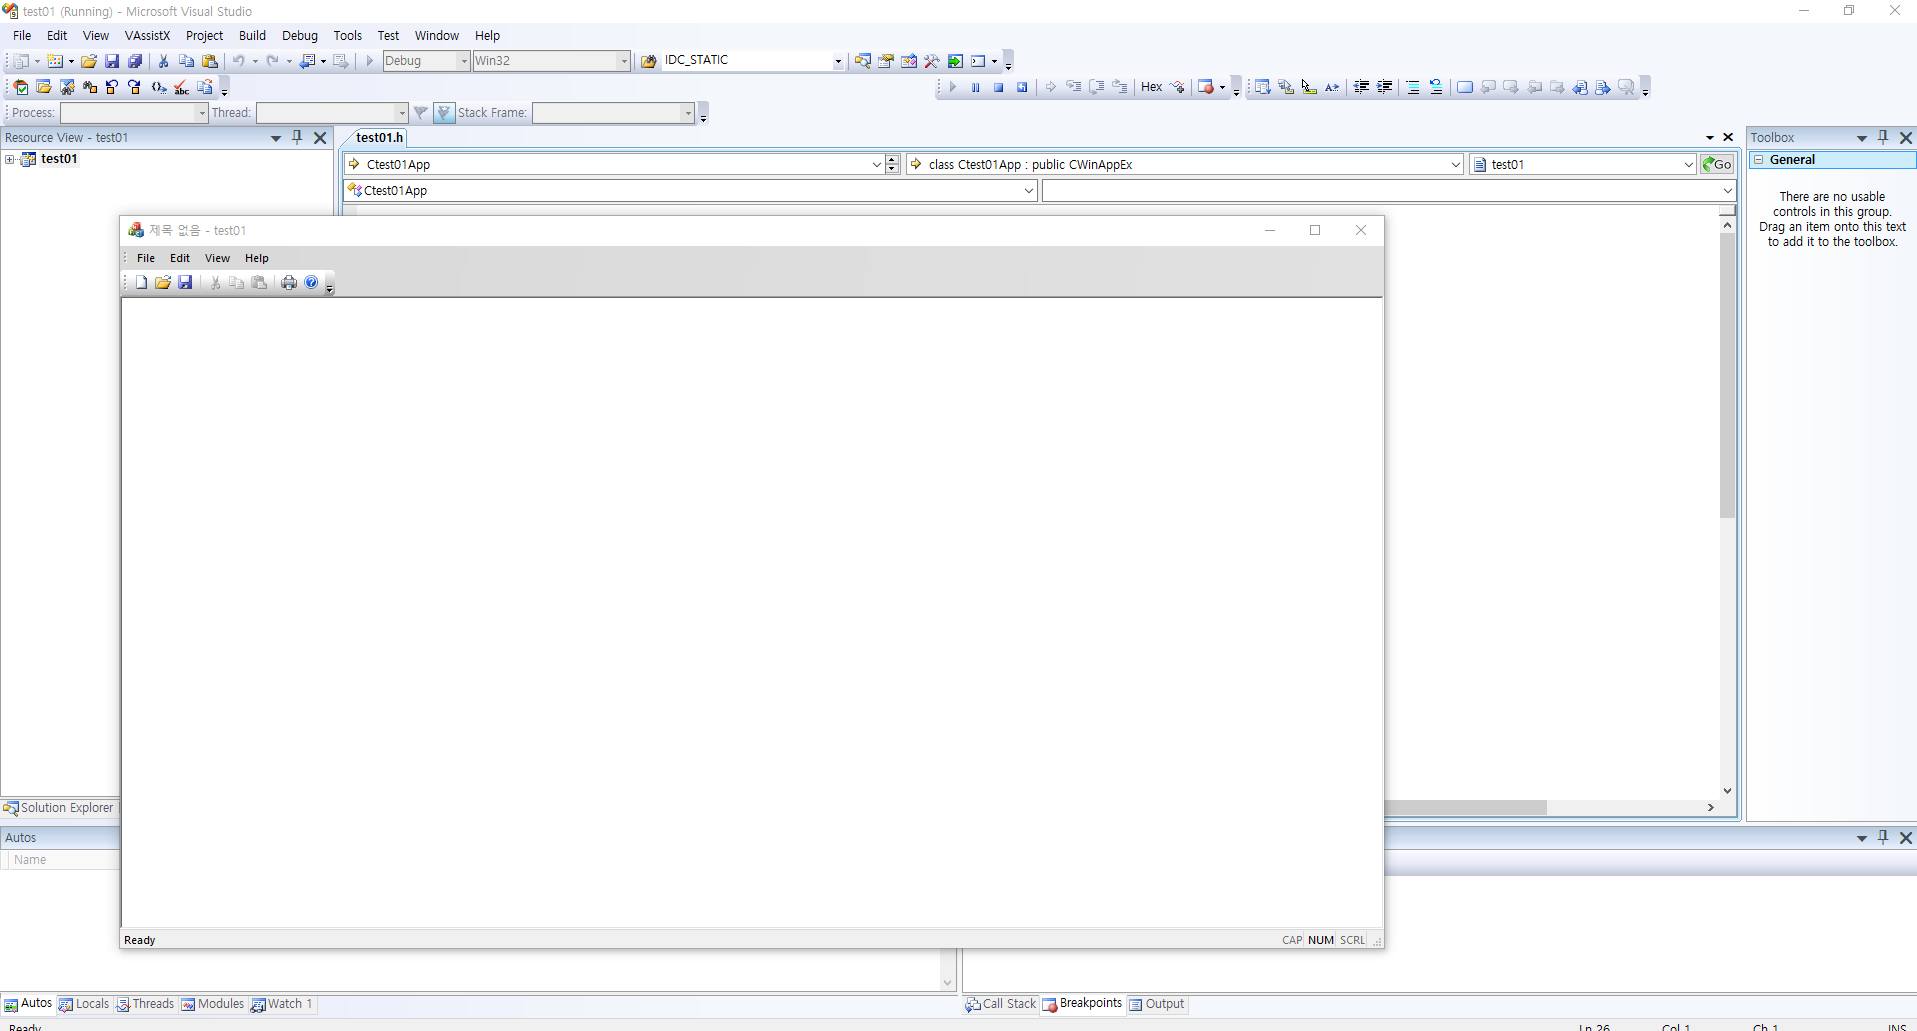This screenshot has width=1917, height=1031.
Task: Decrease line indent icon
Action: tap(1361, 87)
